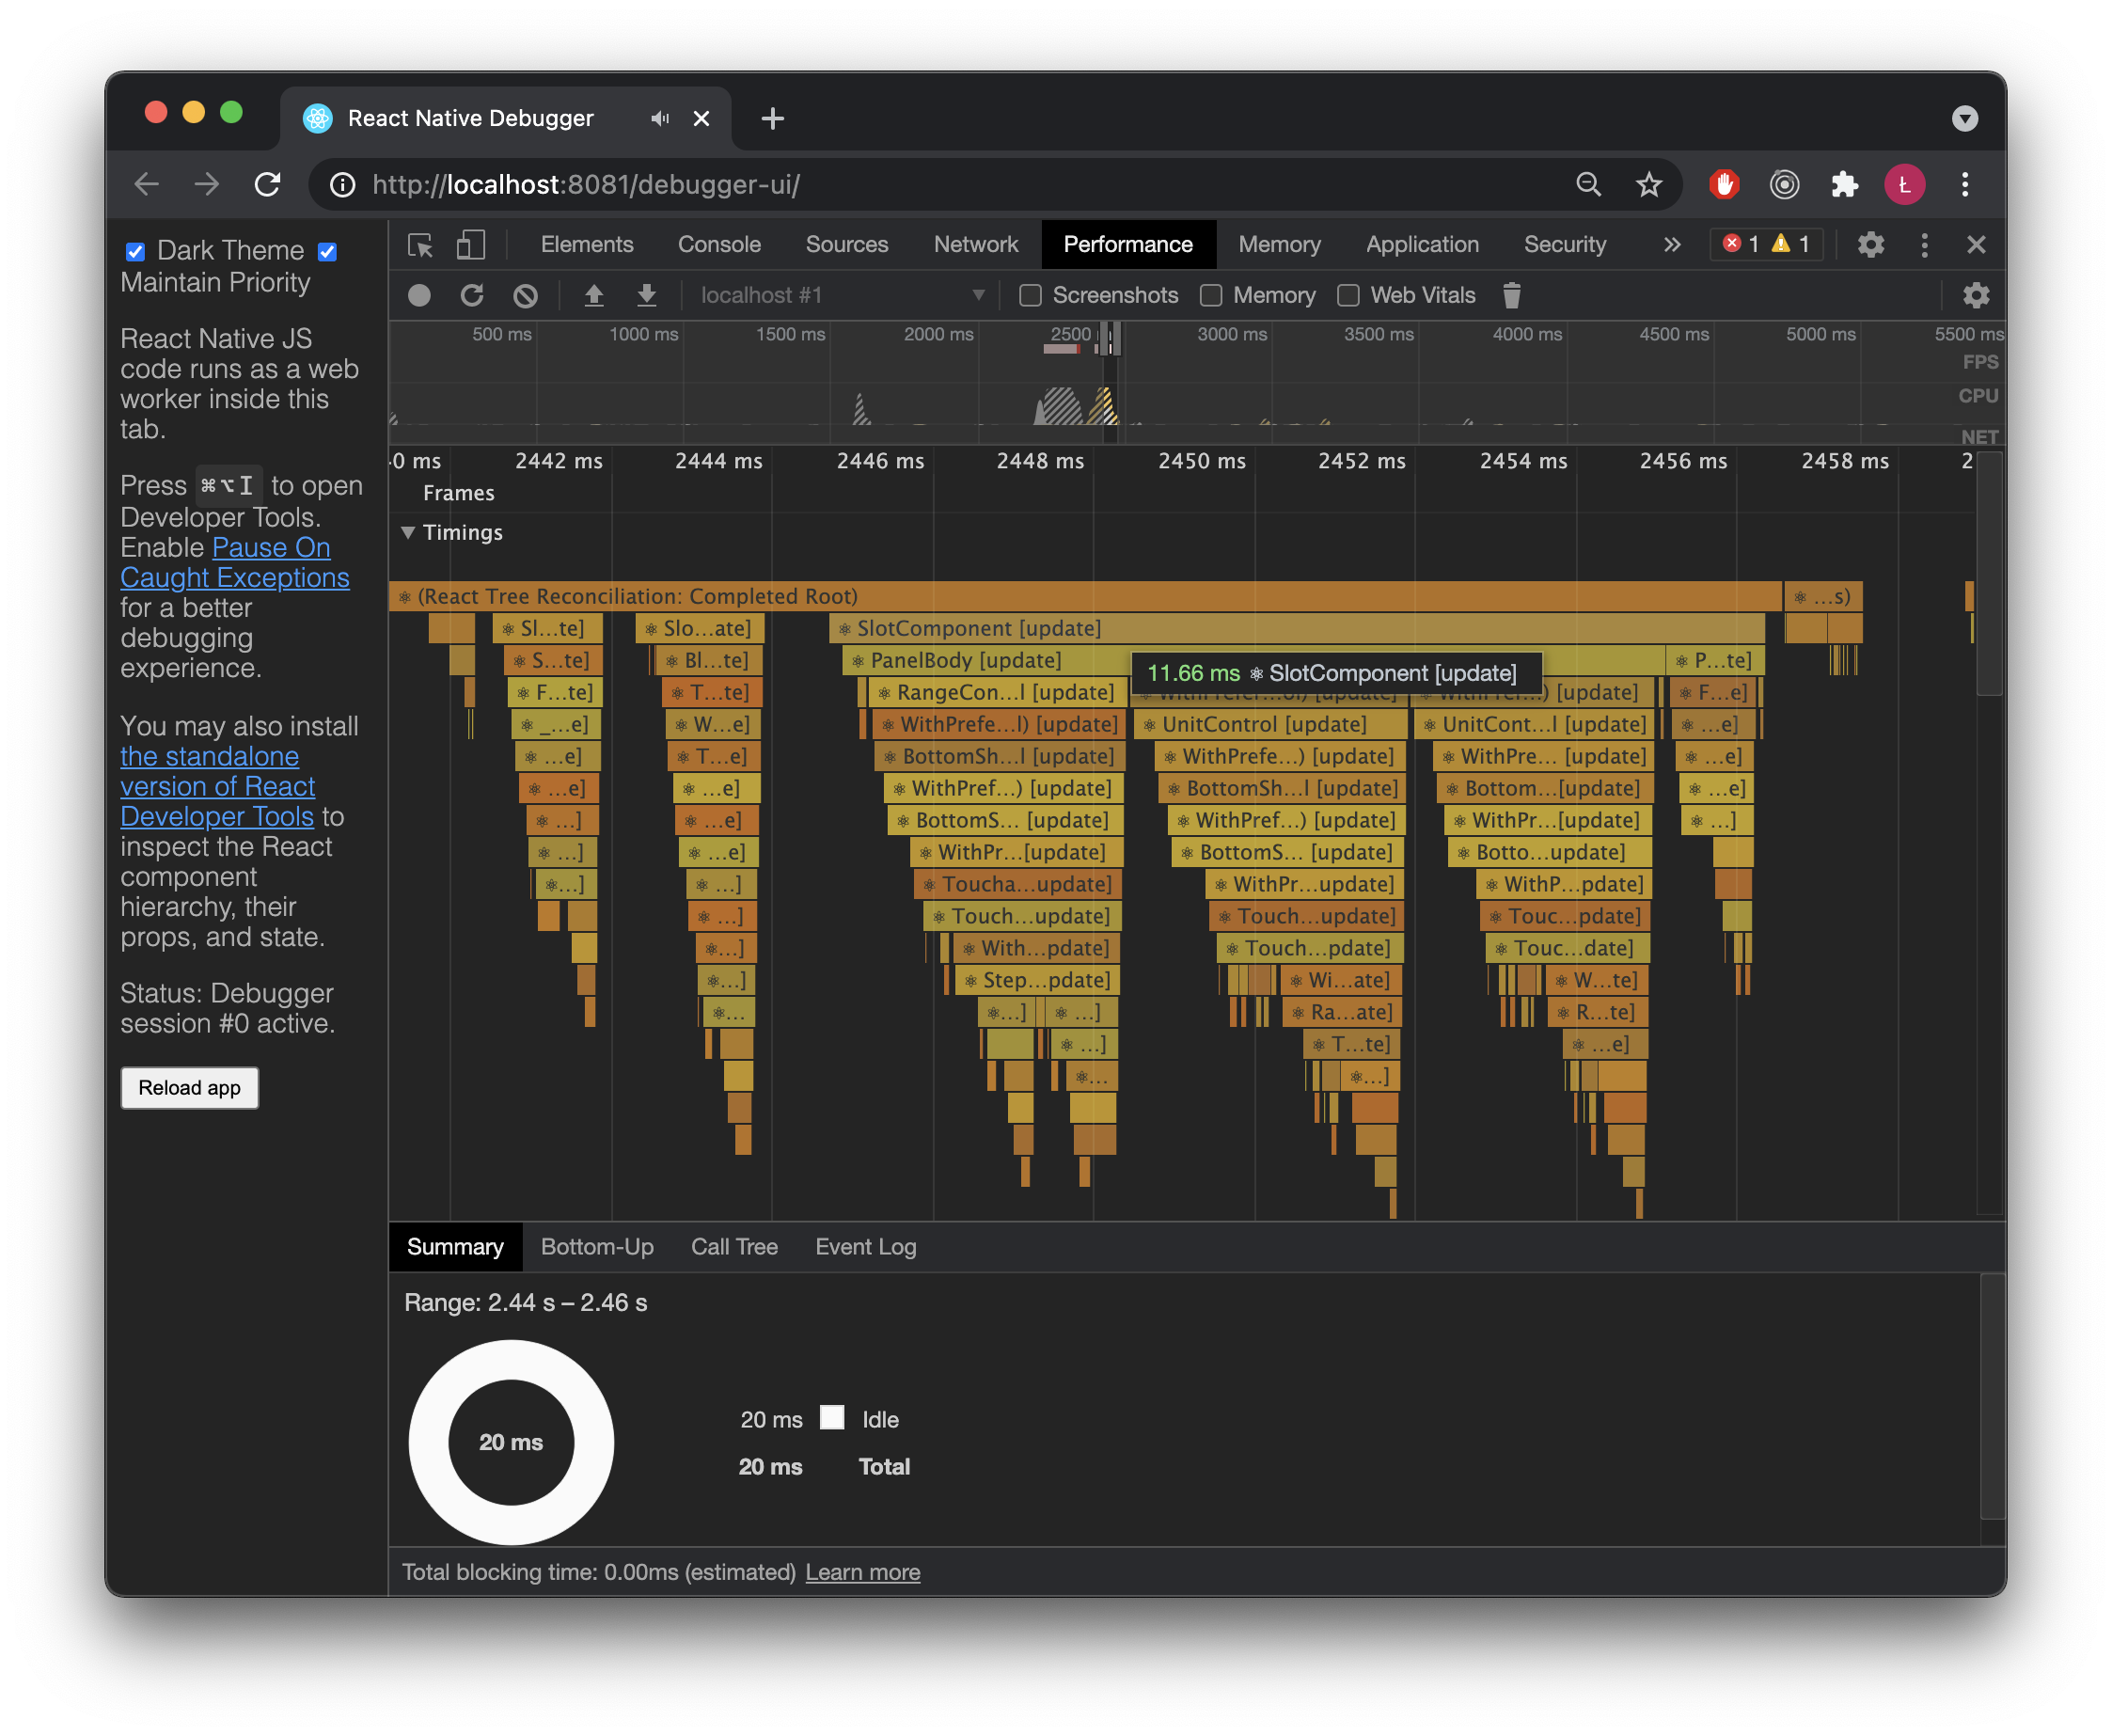The width and height of the screenshot is (2112, 1736).
Task: Uncheck the Dark Theme checkbox
Action: 136,252
